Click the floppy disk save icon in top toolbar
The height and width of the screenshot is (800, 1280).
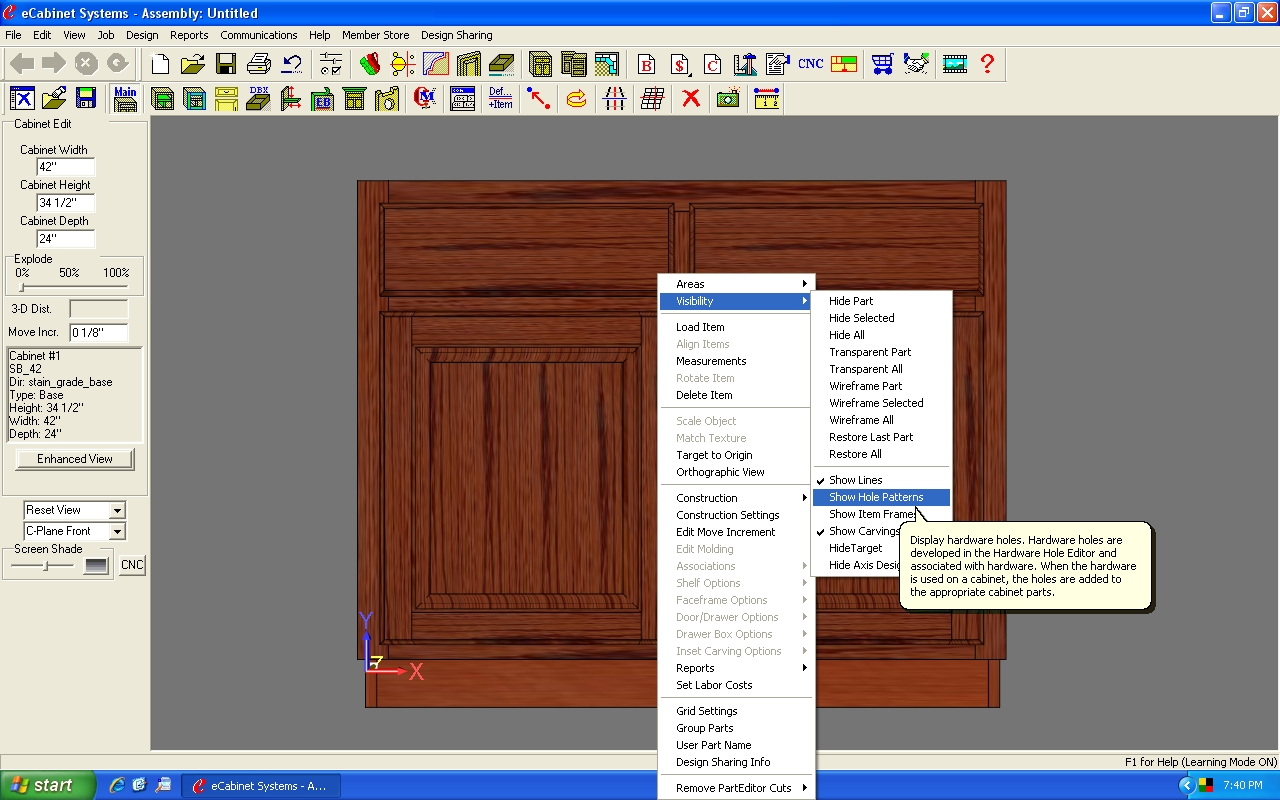tap(226, 64)
